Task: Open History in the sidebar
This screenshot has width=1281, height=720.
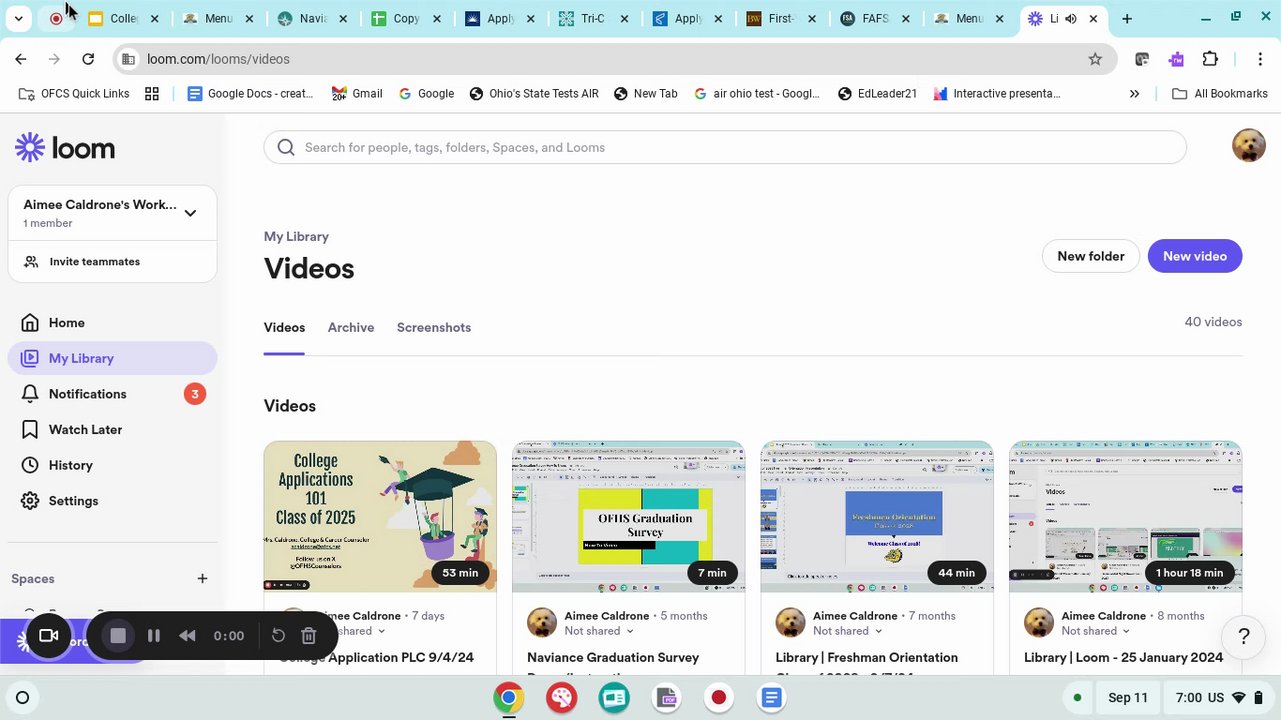Action: (x=112, y=465)
